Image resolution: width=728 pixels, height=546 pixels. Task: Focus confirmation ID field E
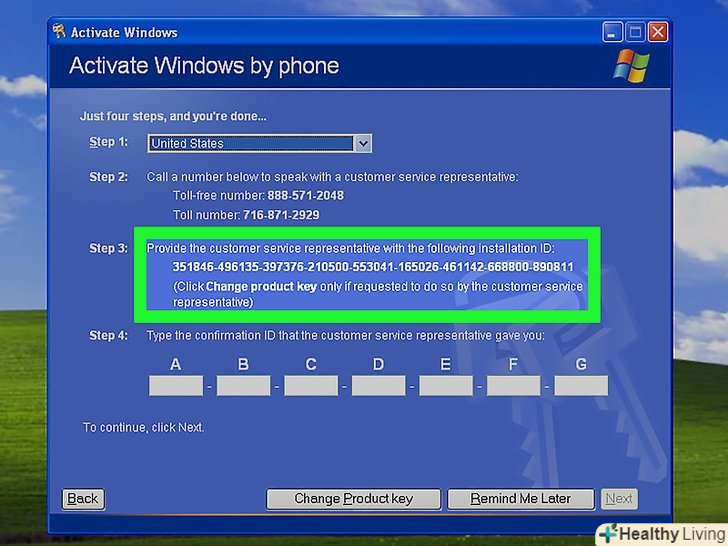446,386
